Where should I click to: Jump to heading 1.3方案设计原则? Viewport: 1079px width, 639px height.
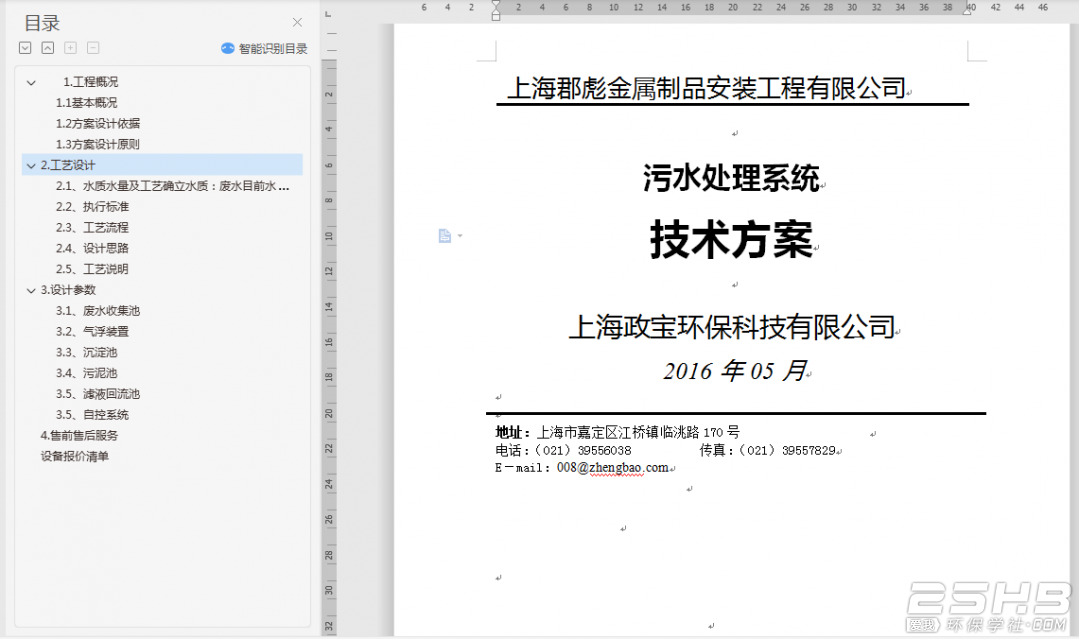pos(98,144)
